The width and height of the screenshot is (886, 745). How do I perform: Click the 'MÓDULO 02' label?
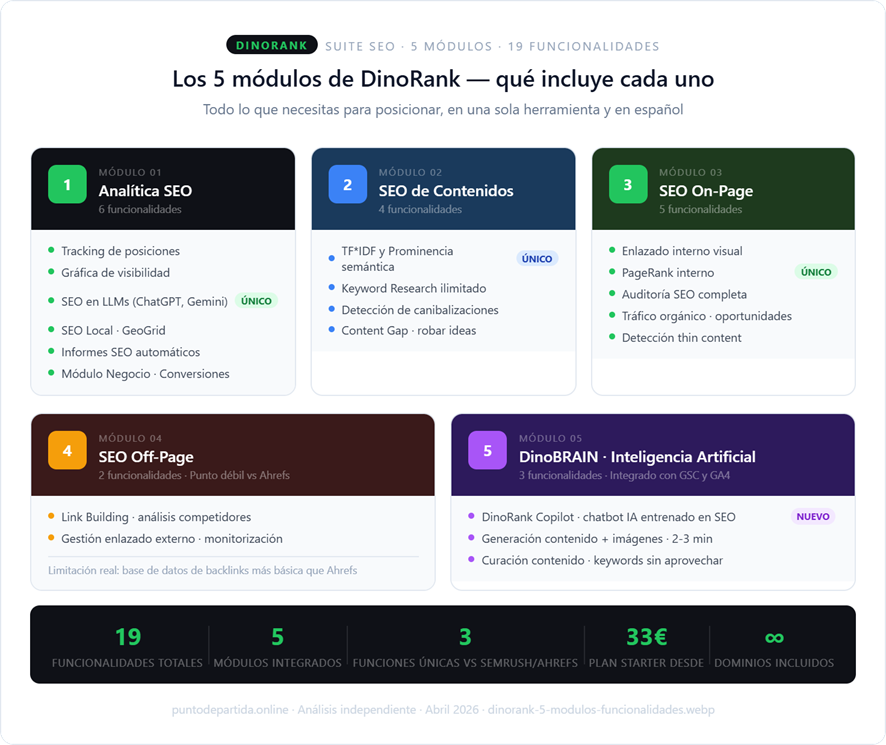click(410, 172)
